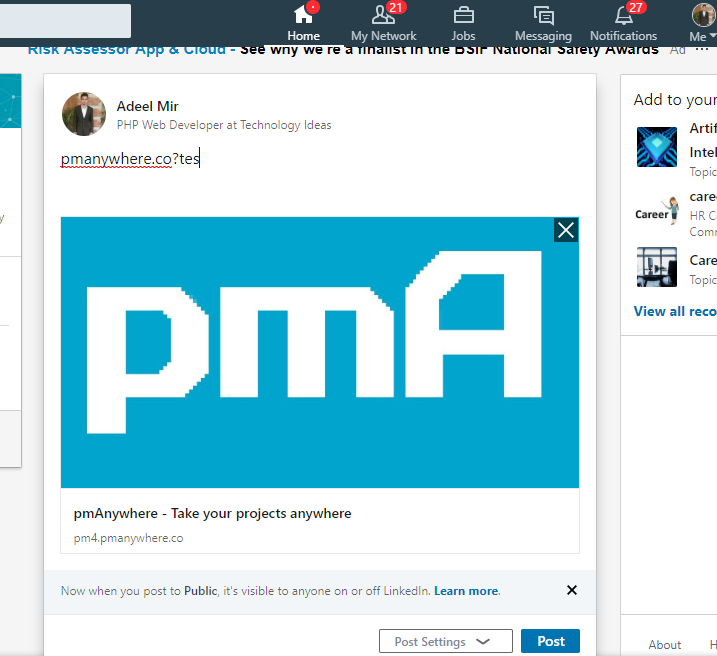Click the View all recommendations link

(x=675, y=311)
